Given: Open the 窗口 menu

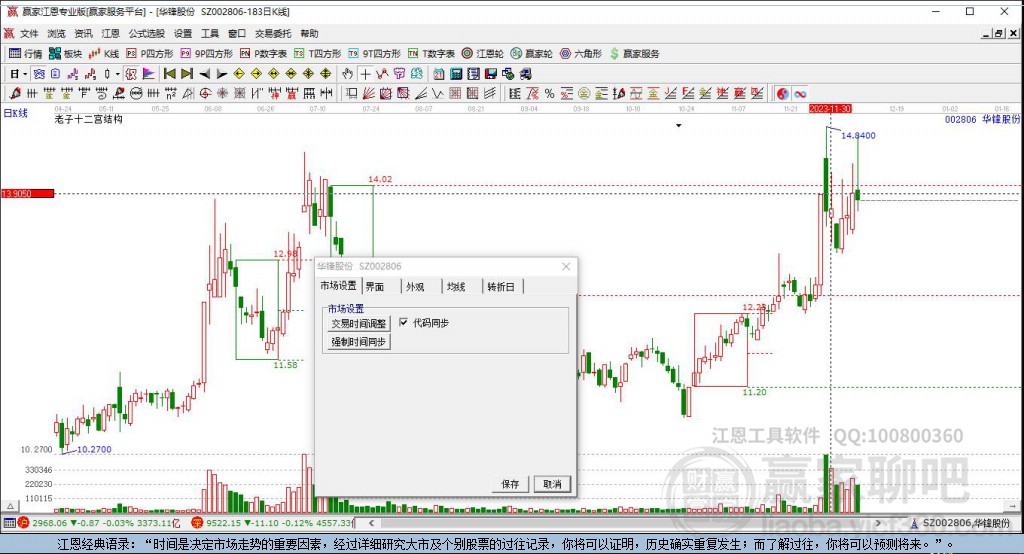Looking at the screenshot, I should click(236, 33).
